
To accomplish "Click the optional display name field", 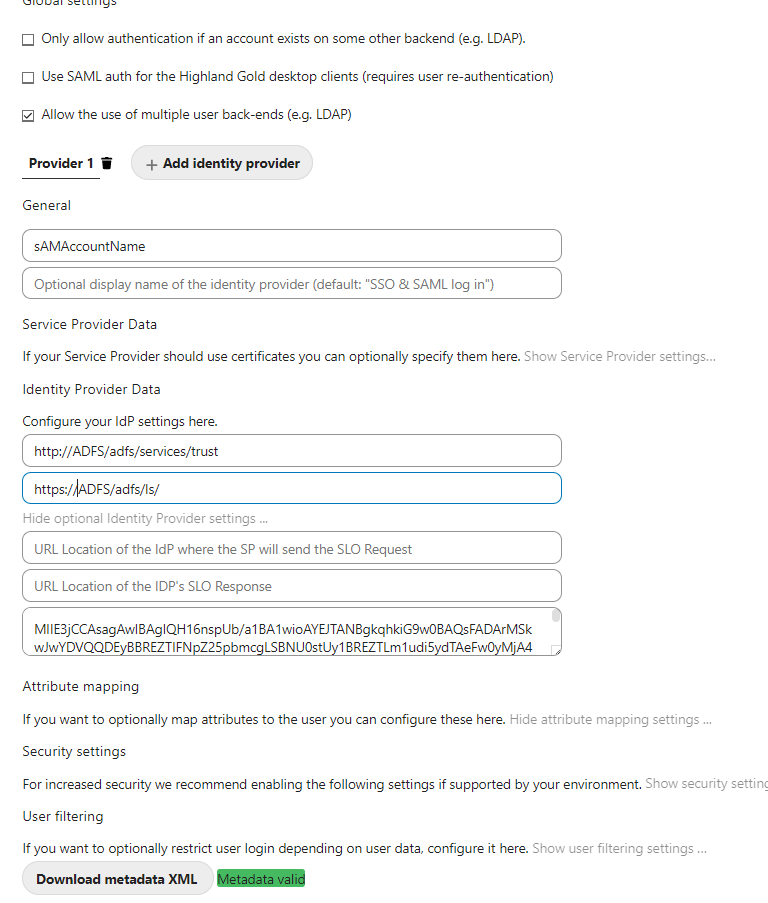I will pos(291,283).
